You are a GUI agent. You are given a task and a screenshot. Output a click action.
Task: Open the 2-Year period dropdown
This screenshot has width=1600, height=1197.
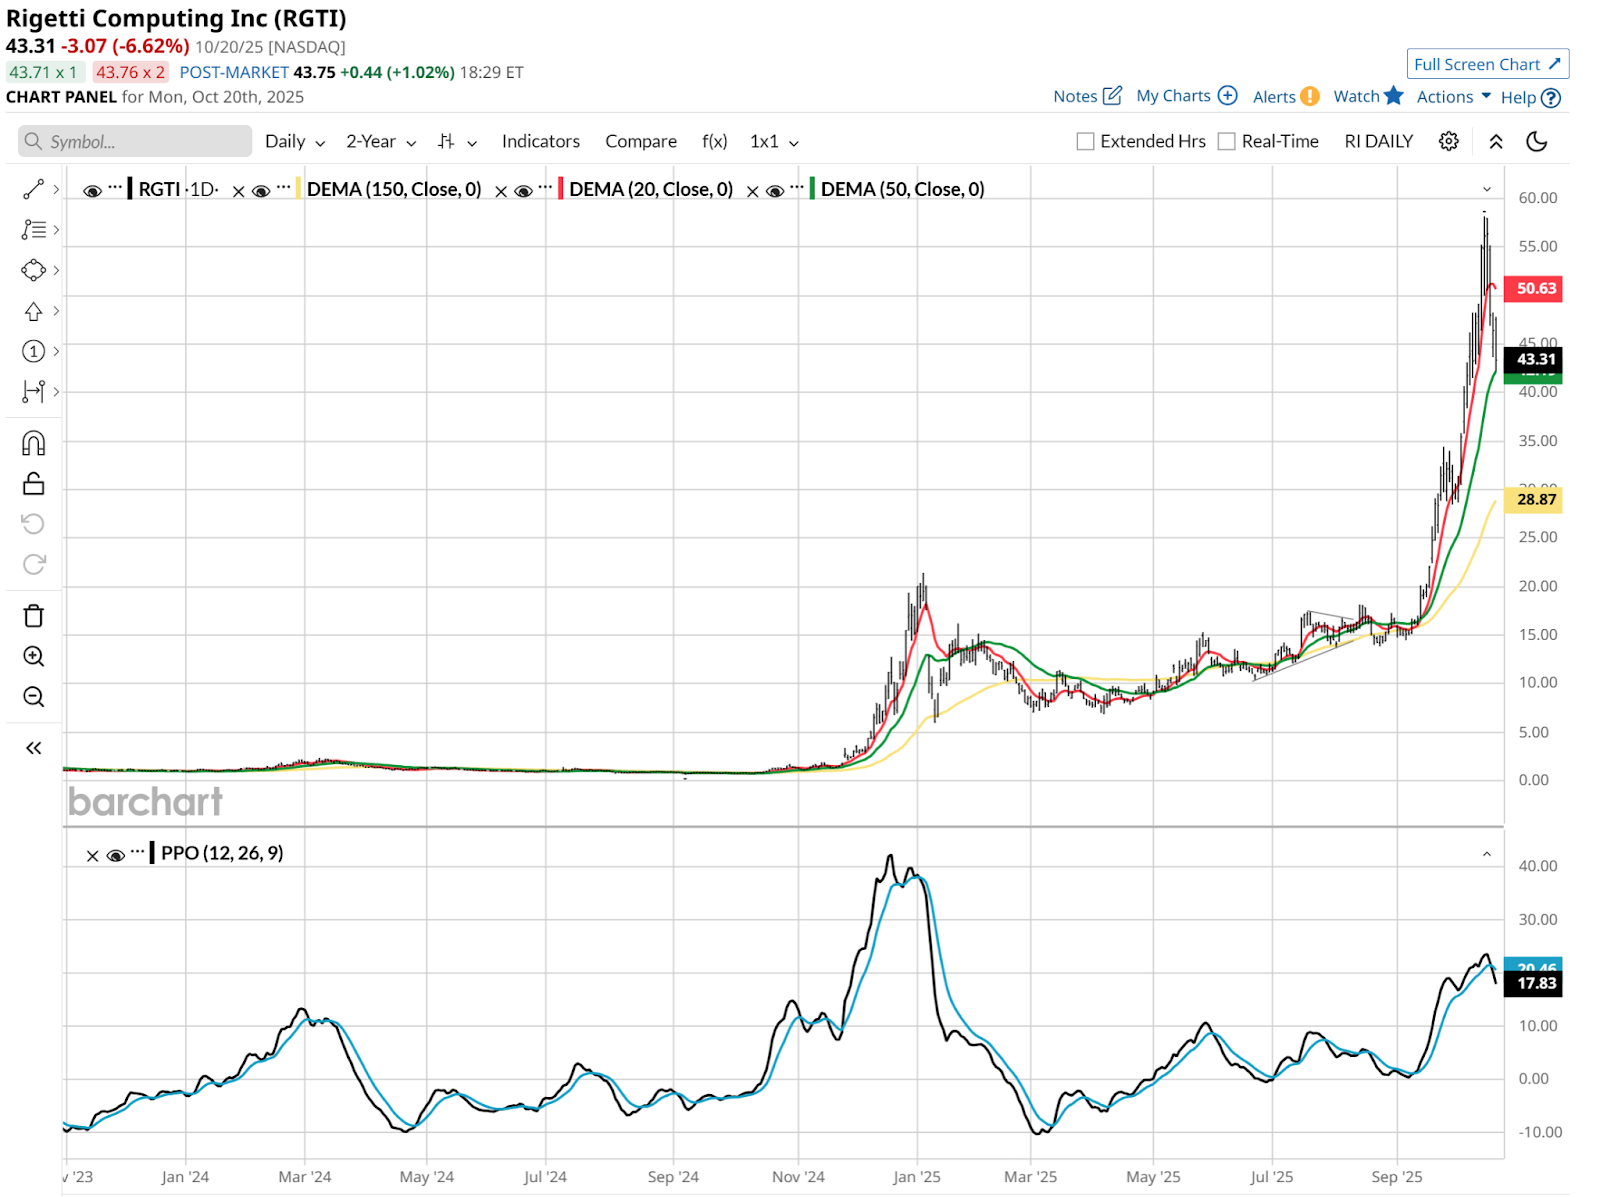(x=381, y=141)
